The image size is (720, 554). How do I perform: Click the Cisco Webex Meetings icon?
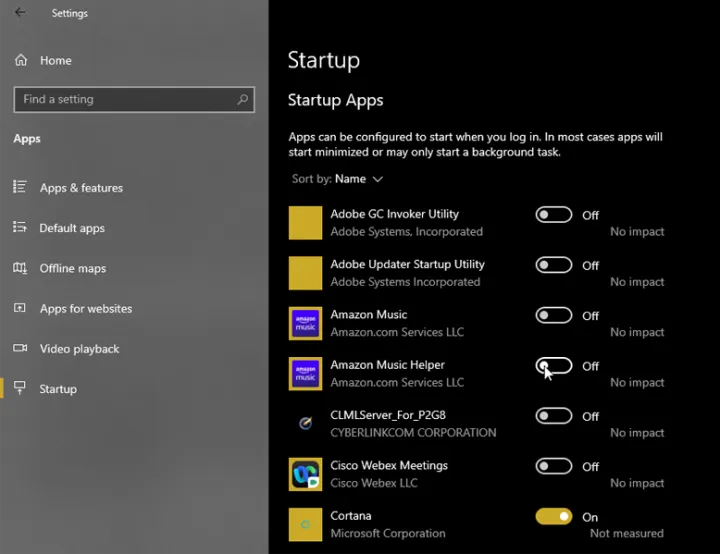(x=305, y=474)
